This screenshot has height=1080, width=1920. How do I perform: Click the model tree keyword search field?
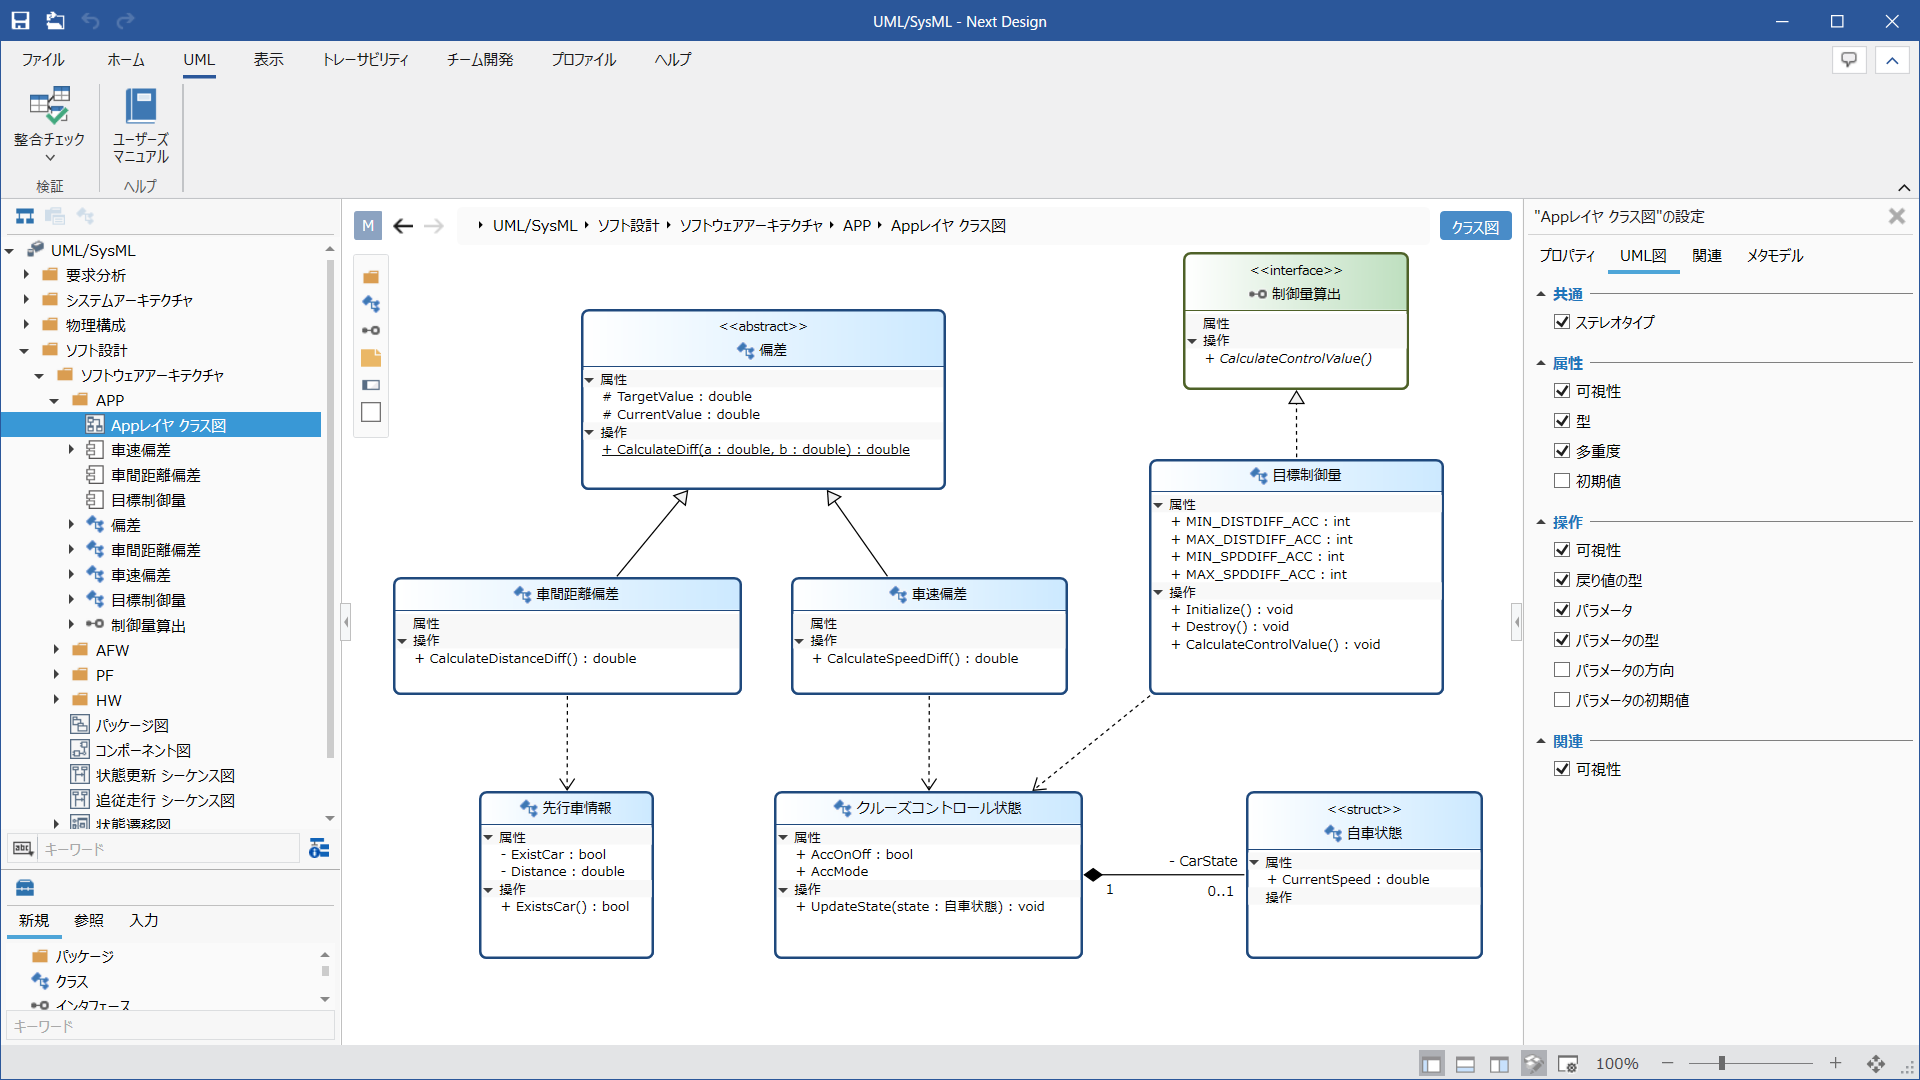168,849
